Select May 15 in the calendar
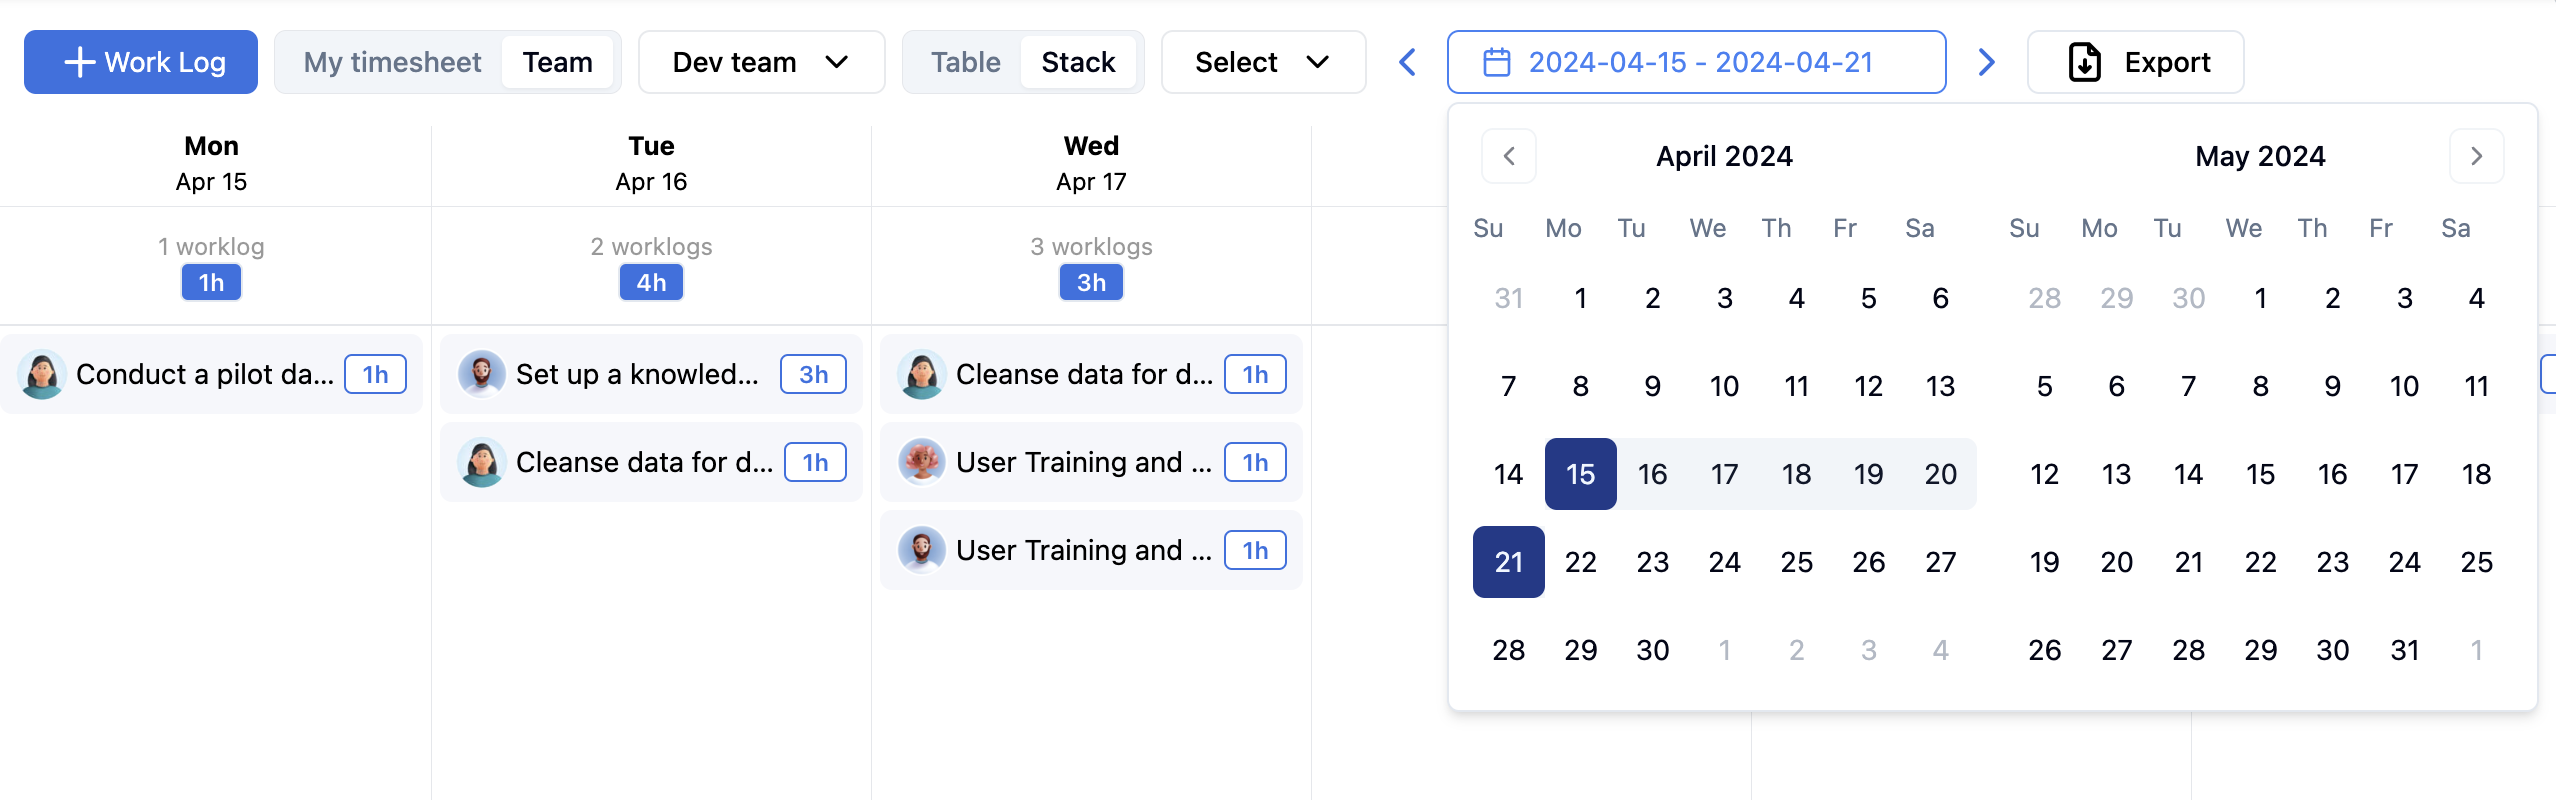The width and height of the screenshot is (2556, 800). coord(2260,474)
